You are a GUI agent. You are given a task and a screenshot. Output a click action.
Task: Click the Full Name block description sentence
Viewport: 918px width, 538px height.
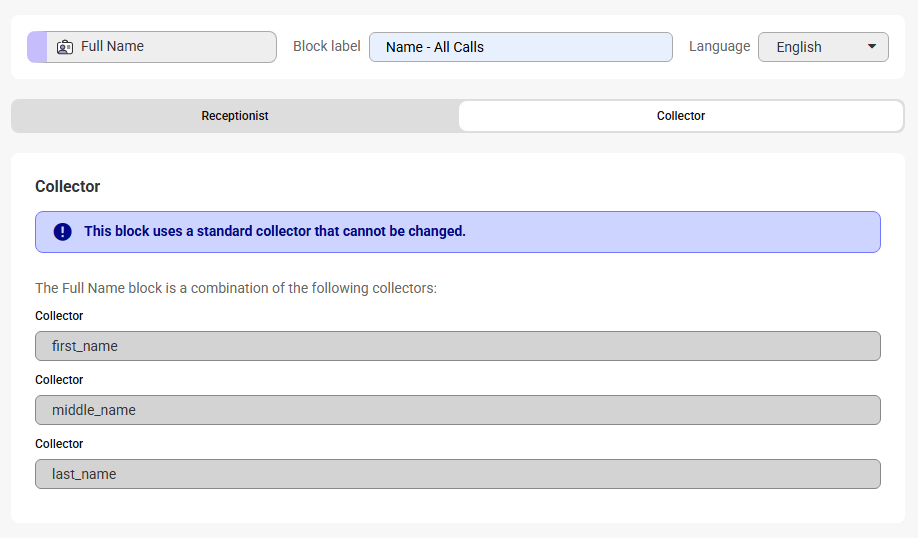coord(236,288)
